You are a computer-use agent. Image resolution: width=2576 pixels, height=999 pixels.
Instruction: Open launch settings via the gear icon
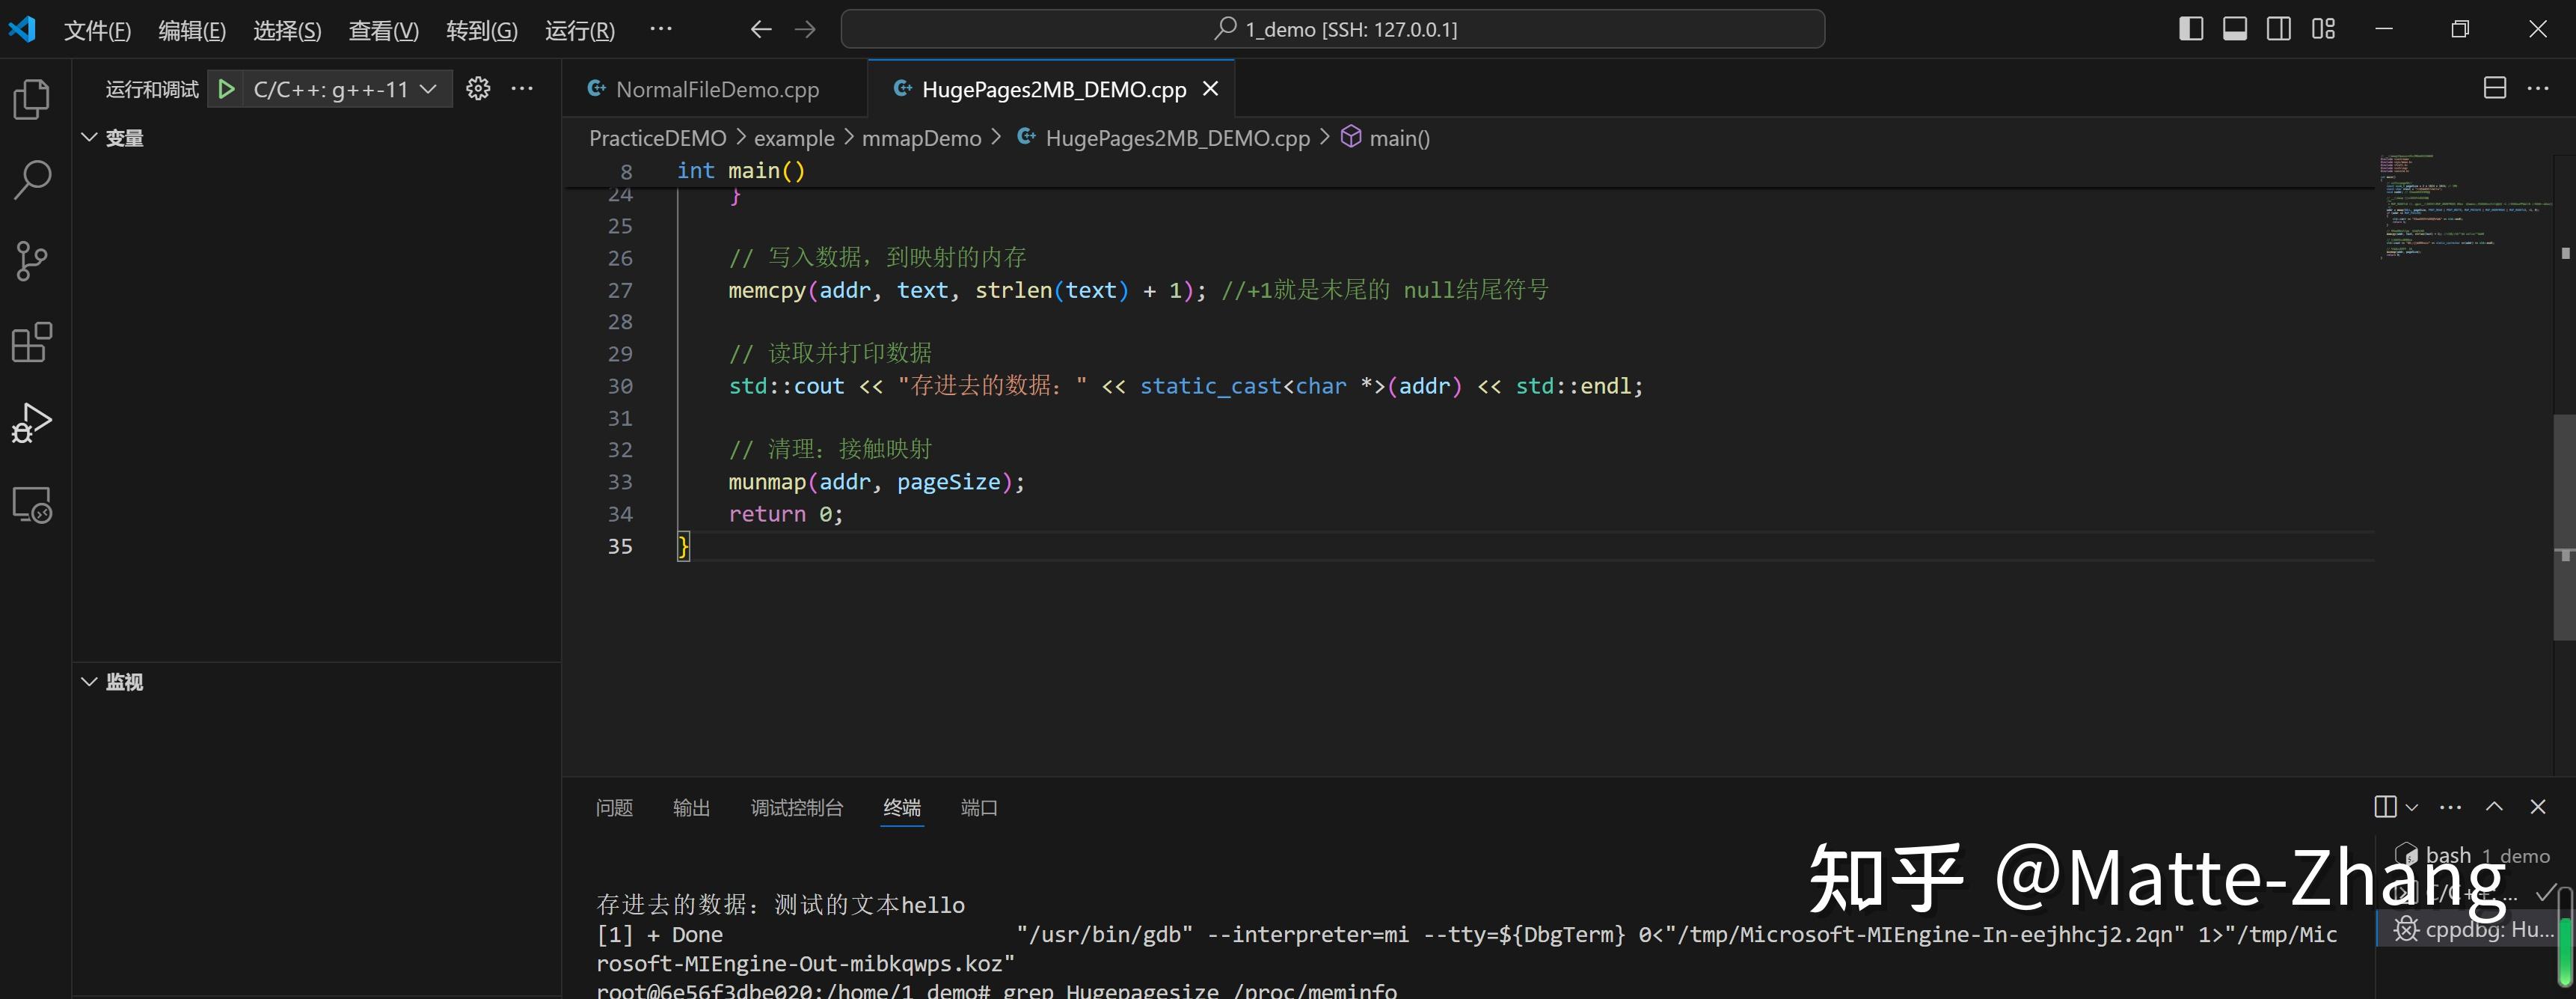pyautogui.click(x=478, y=88)
